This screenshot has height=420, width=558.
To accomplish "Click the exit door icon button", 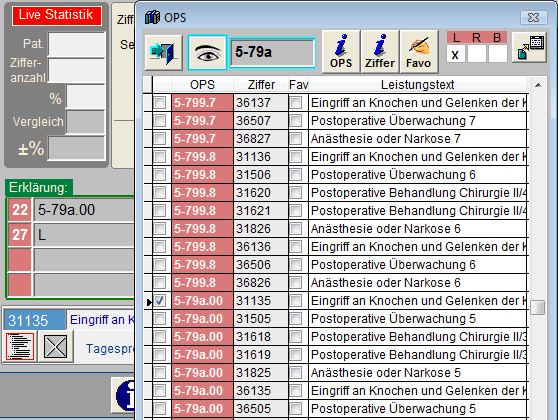I will (x=163, y=53).
